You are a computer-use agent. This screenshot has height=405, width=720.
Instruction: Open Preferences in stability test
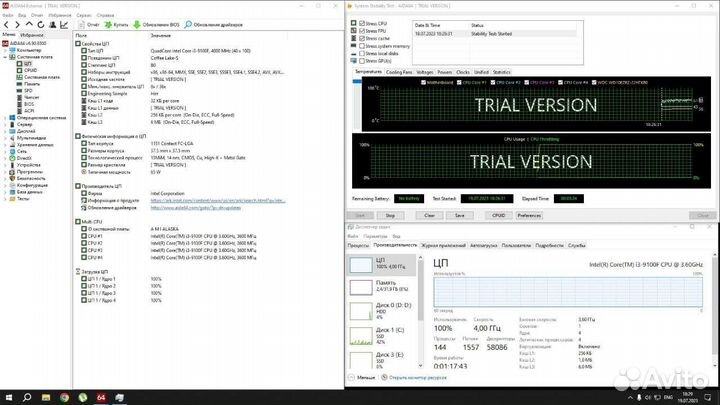529,215
